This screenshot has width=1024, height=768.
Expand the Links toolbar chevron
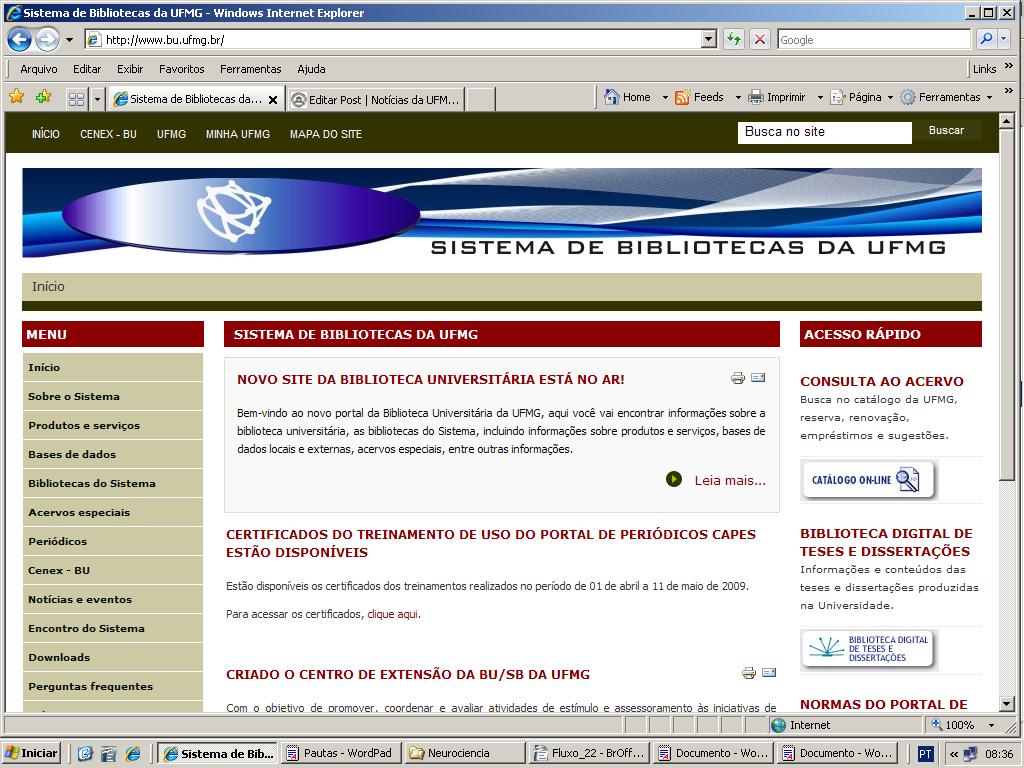1009,66
